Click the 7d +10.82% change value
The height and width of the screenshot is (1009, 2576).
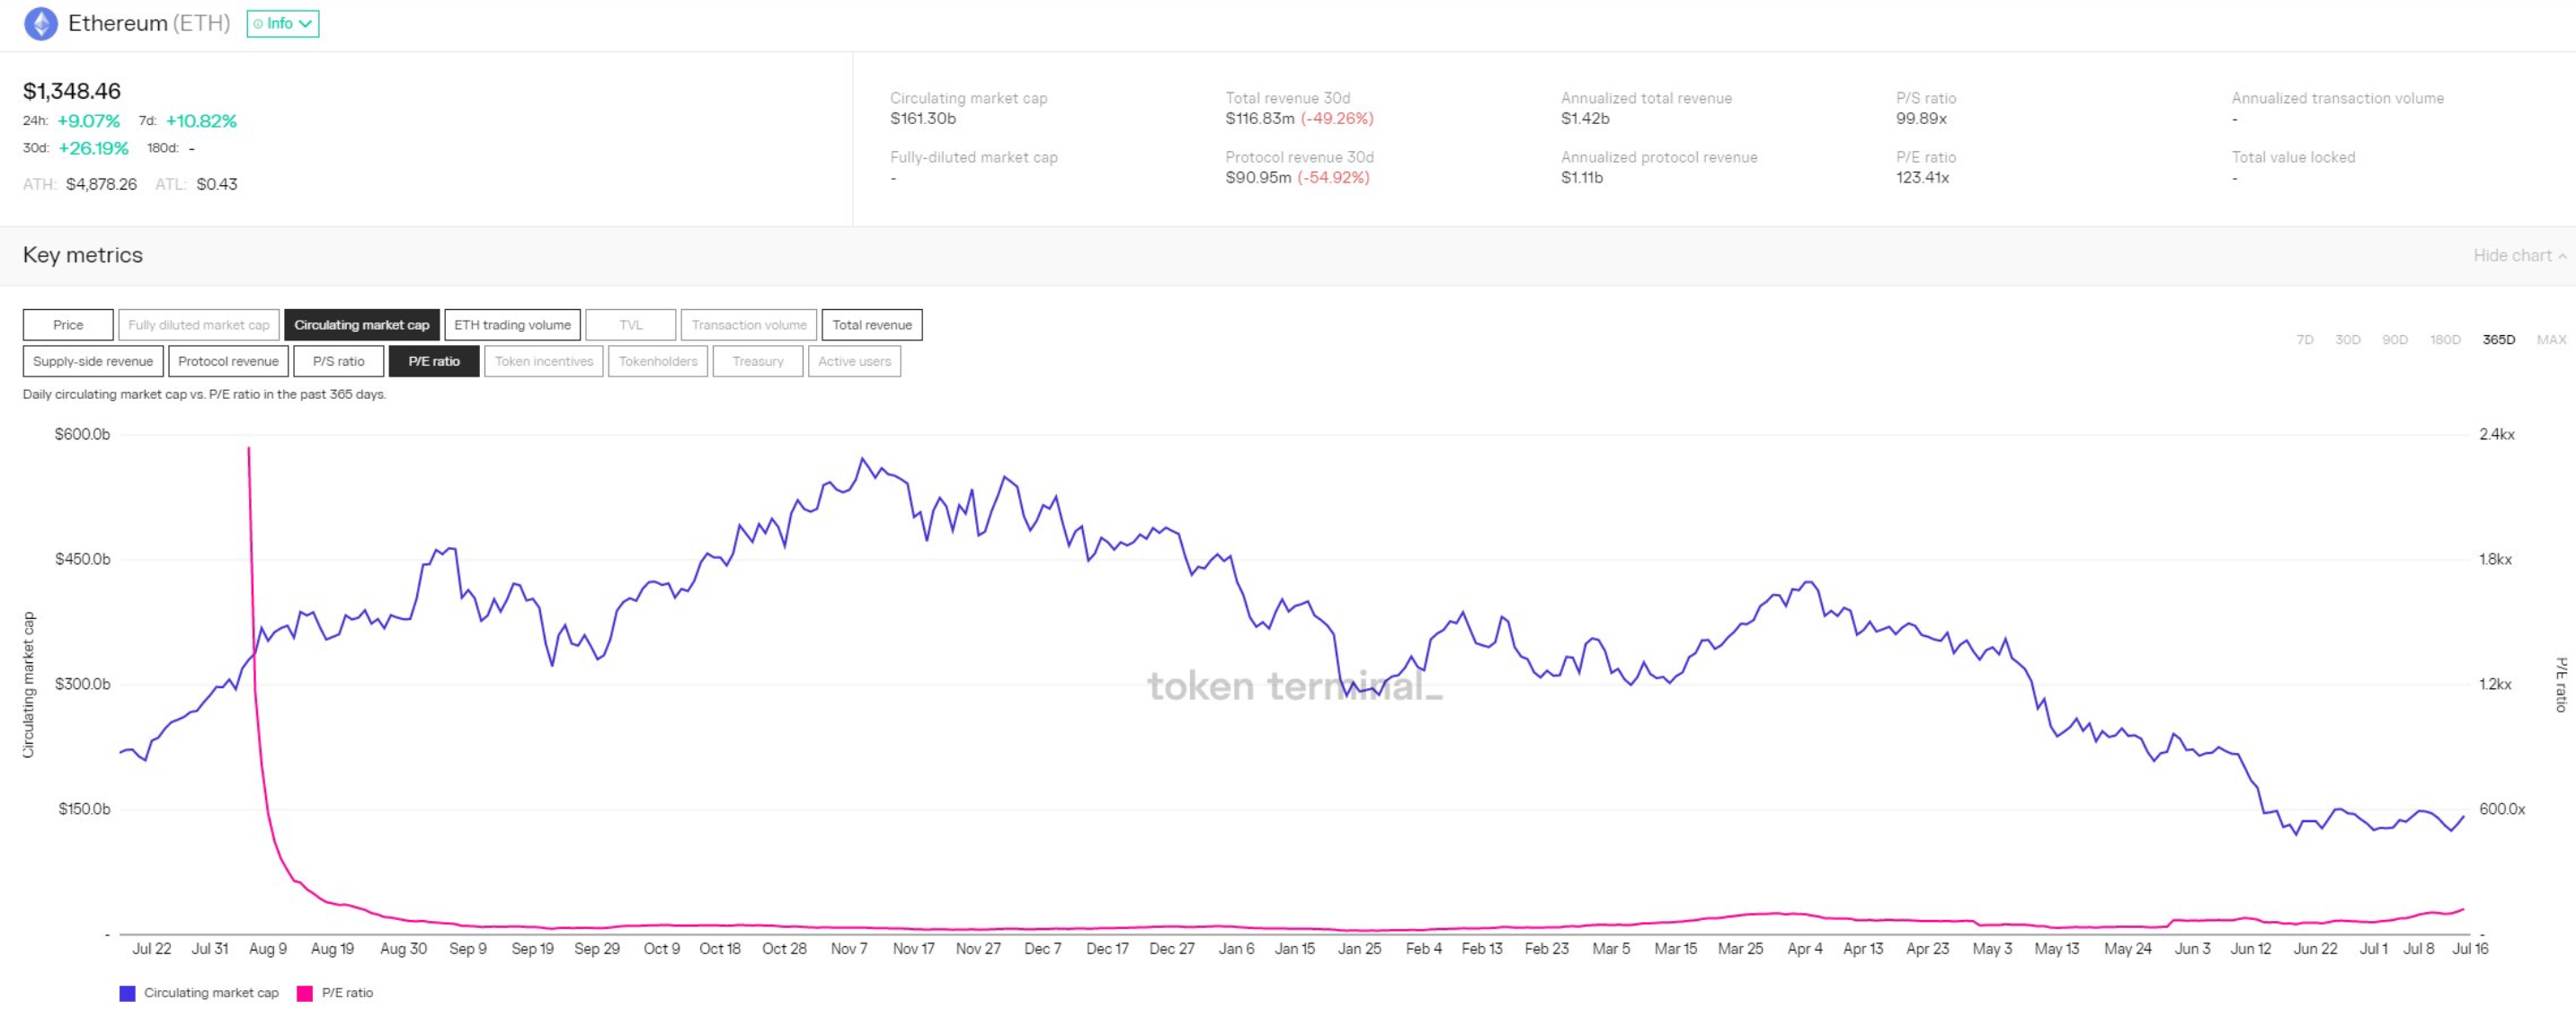tap(201, 121)
